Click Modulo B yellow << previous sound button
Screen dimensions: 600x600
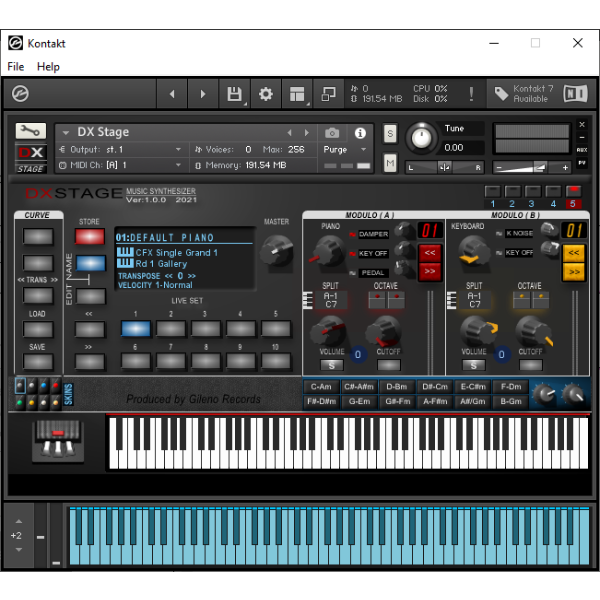pos(574,253)
